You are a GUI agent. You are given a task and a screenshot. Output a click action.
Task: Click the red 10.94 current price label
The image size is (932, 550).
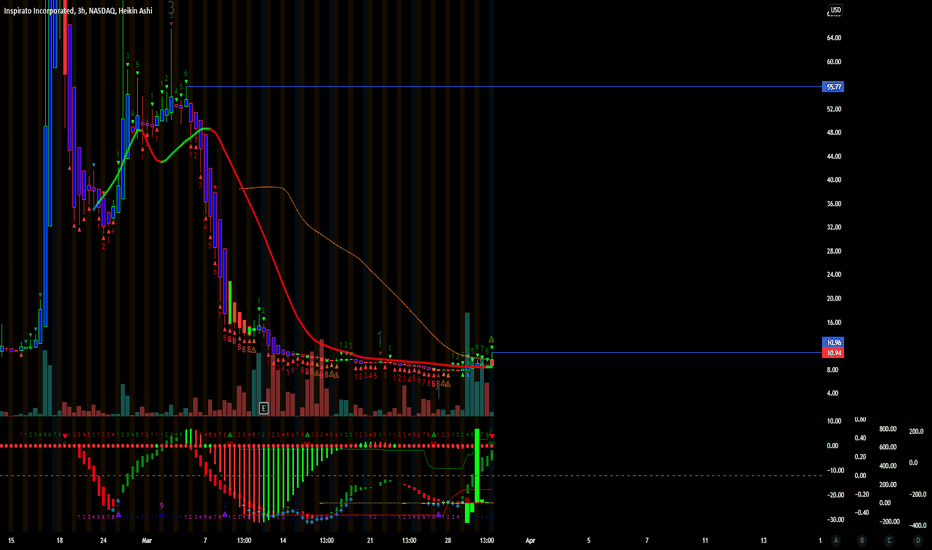833,353
